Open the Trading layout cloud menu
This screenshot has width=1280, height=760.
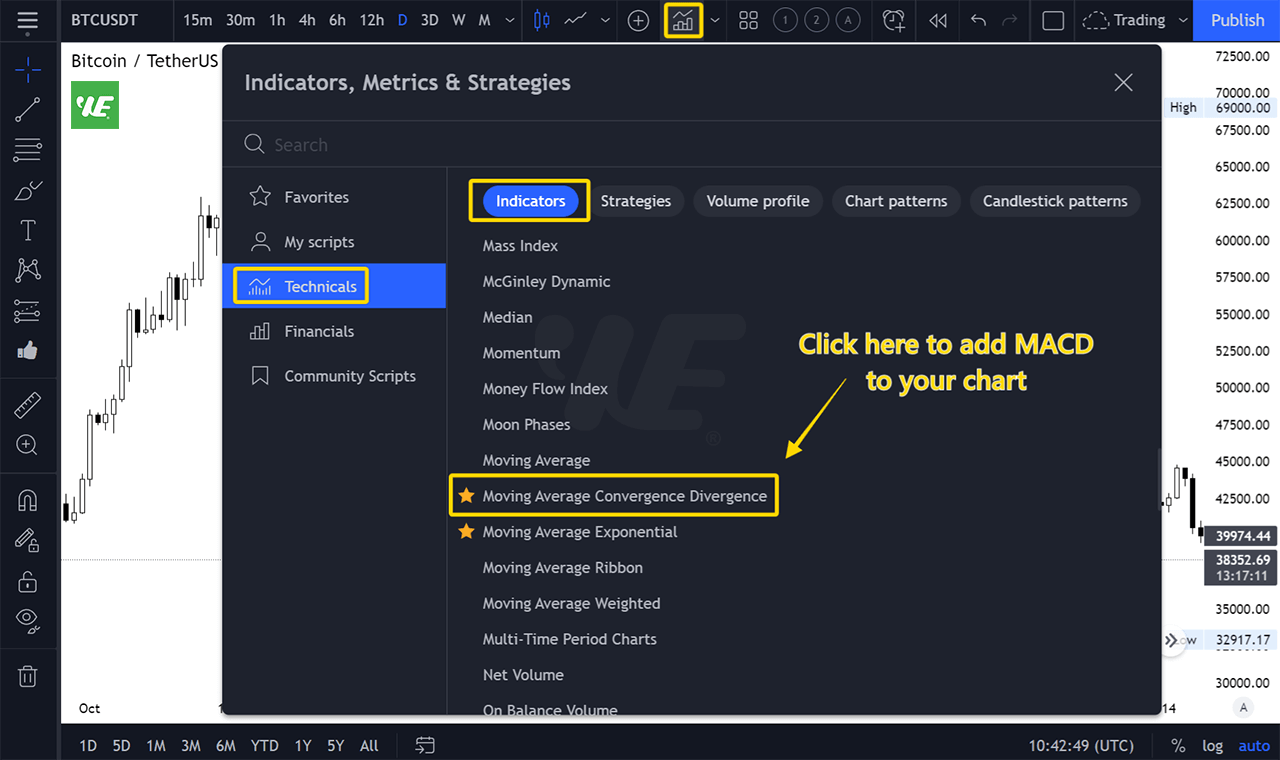tap(1124, 20)
